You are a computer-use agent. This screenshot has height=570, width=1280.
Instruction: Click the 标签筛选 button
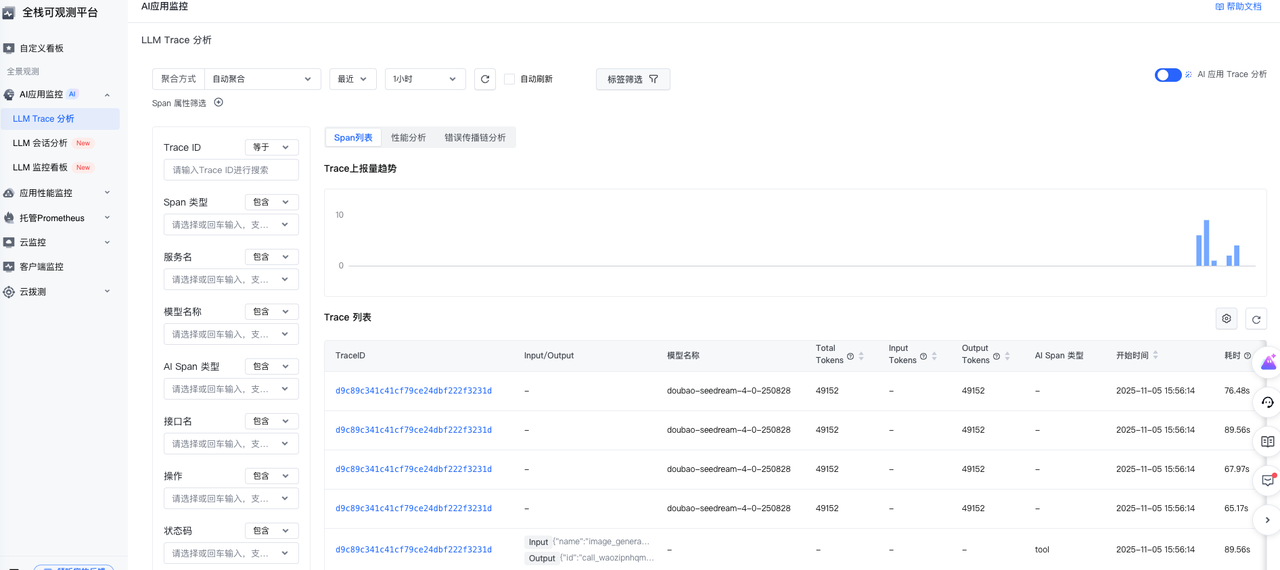(633, 79)
